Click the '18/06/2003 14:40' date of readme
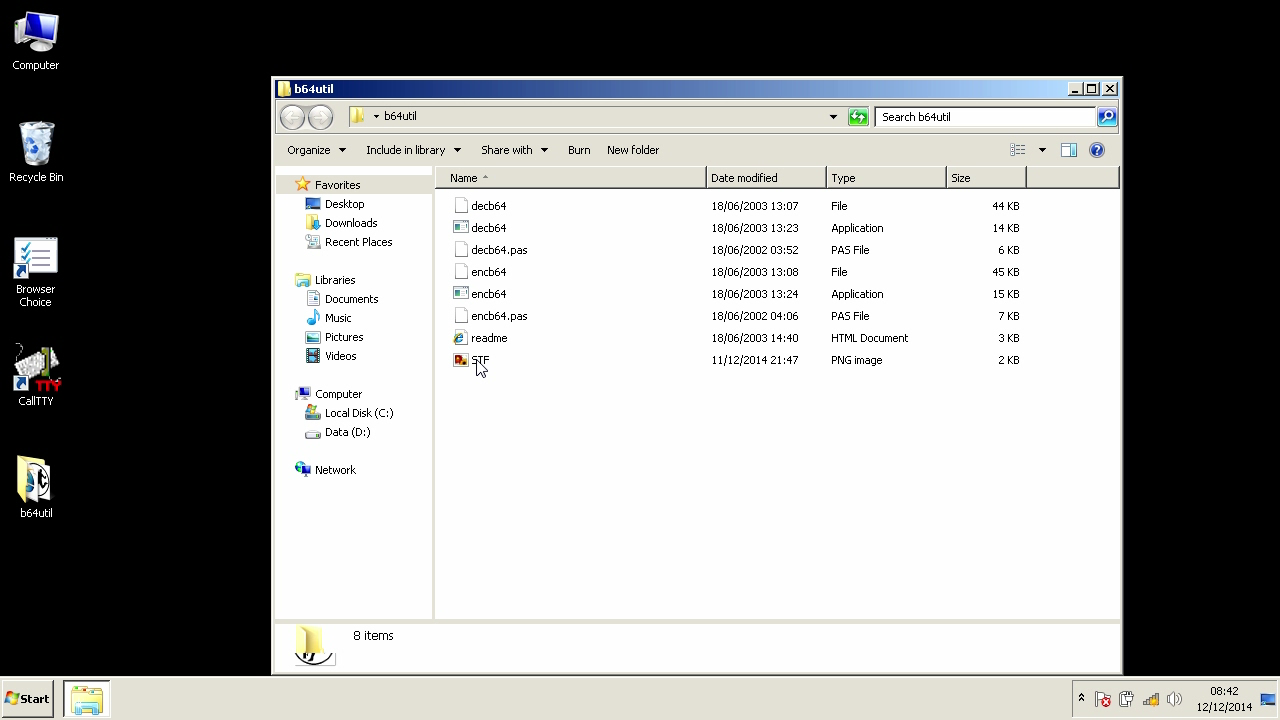This screenshot has height=720, width=1280. 755,338
